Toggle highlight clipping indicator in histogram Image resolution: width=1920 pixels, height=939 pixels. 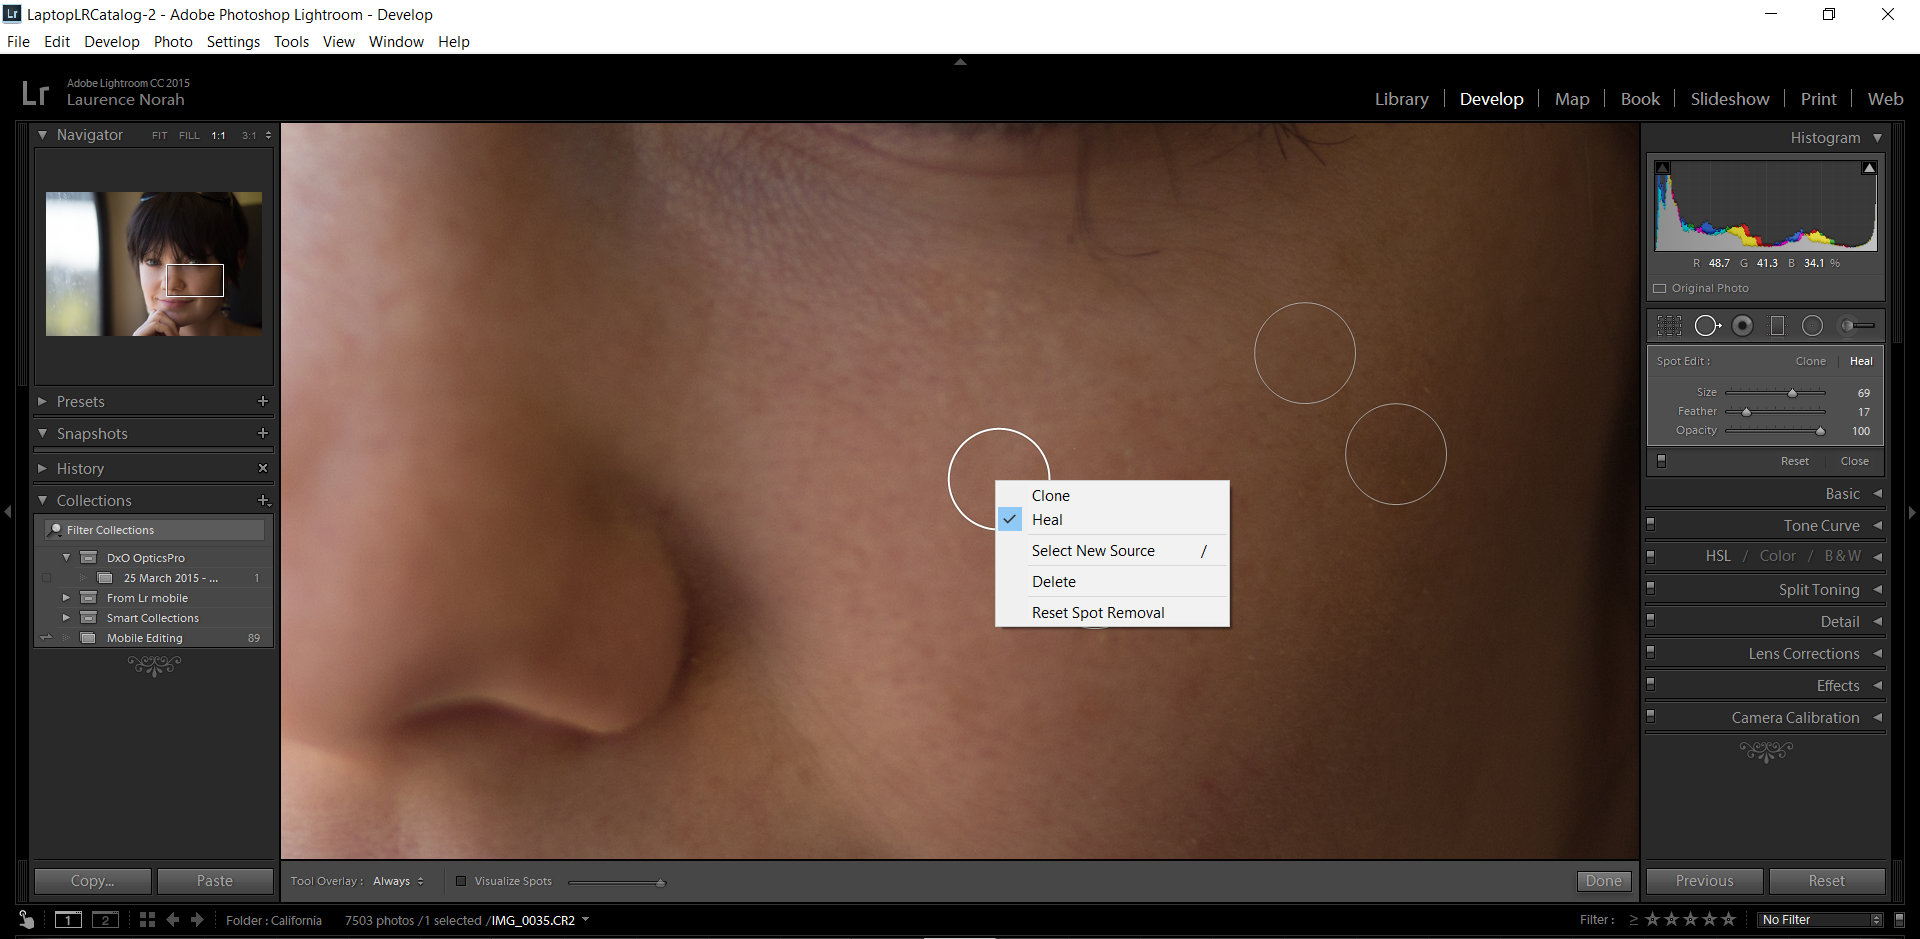[x=1869, y=168]
